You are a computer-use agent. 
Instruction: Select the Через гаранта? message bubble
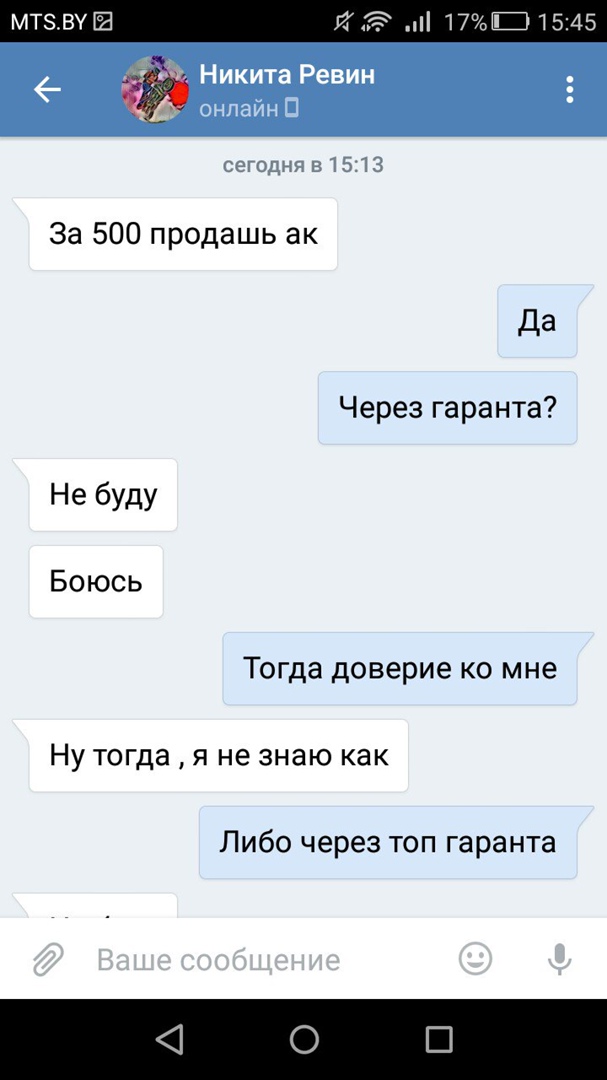[447, 408]
